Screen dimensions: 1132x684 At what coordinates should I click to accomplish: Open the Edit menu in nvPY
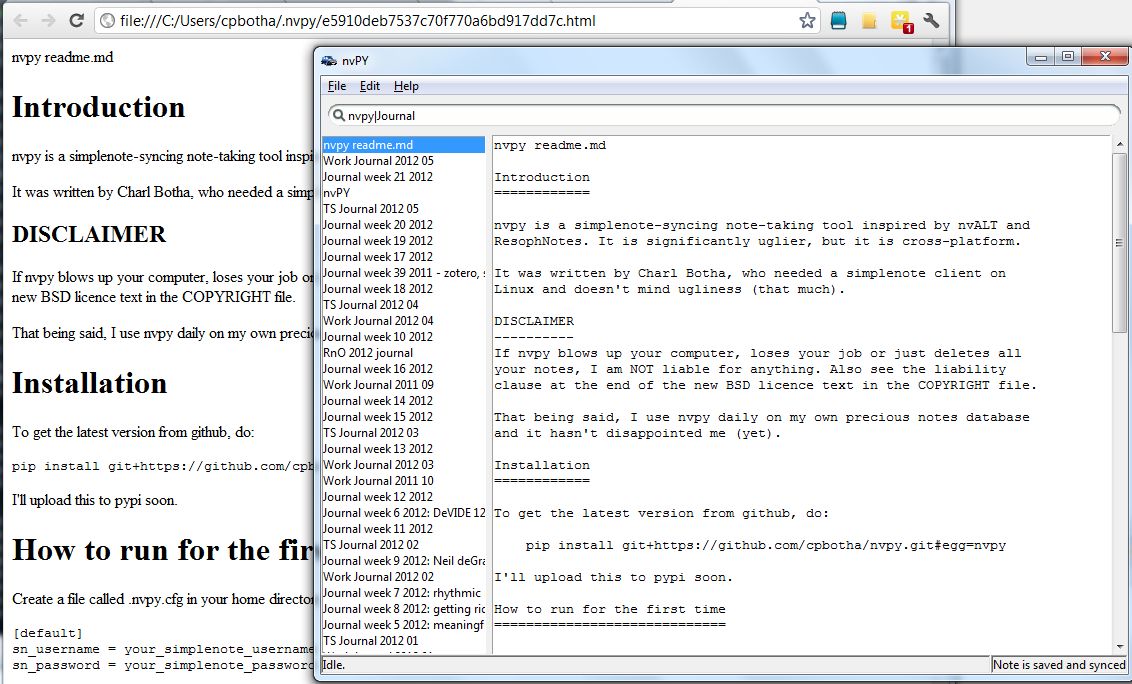pyautogui.click(x=369, y=86)
